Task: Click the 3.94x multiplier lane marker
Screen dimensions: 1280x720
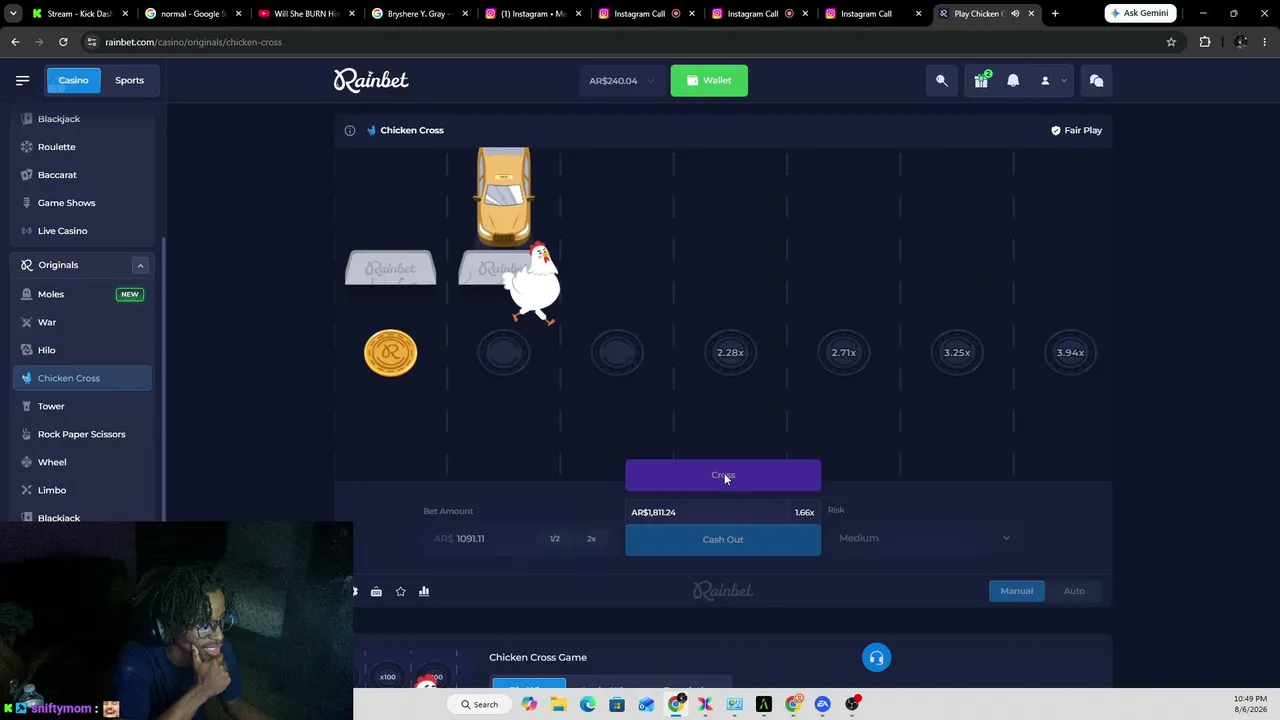Action: pos(1070,352)
